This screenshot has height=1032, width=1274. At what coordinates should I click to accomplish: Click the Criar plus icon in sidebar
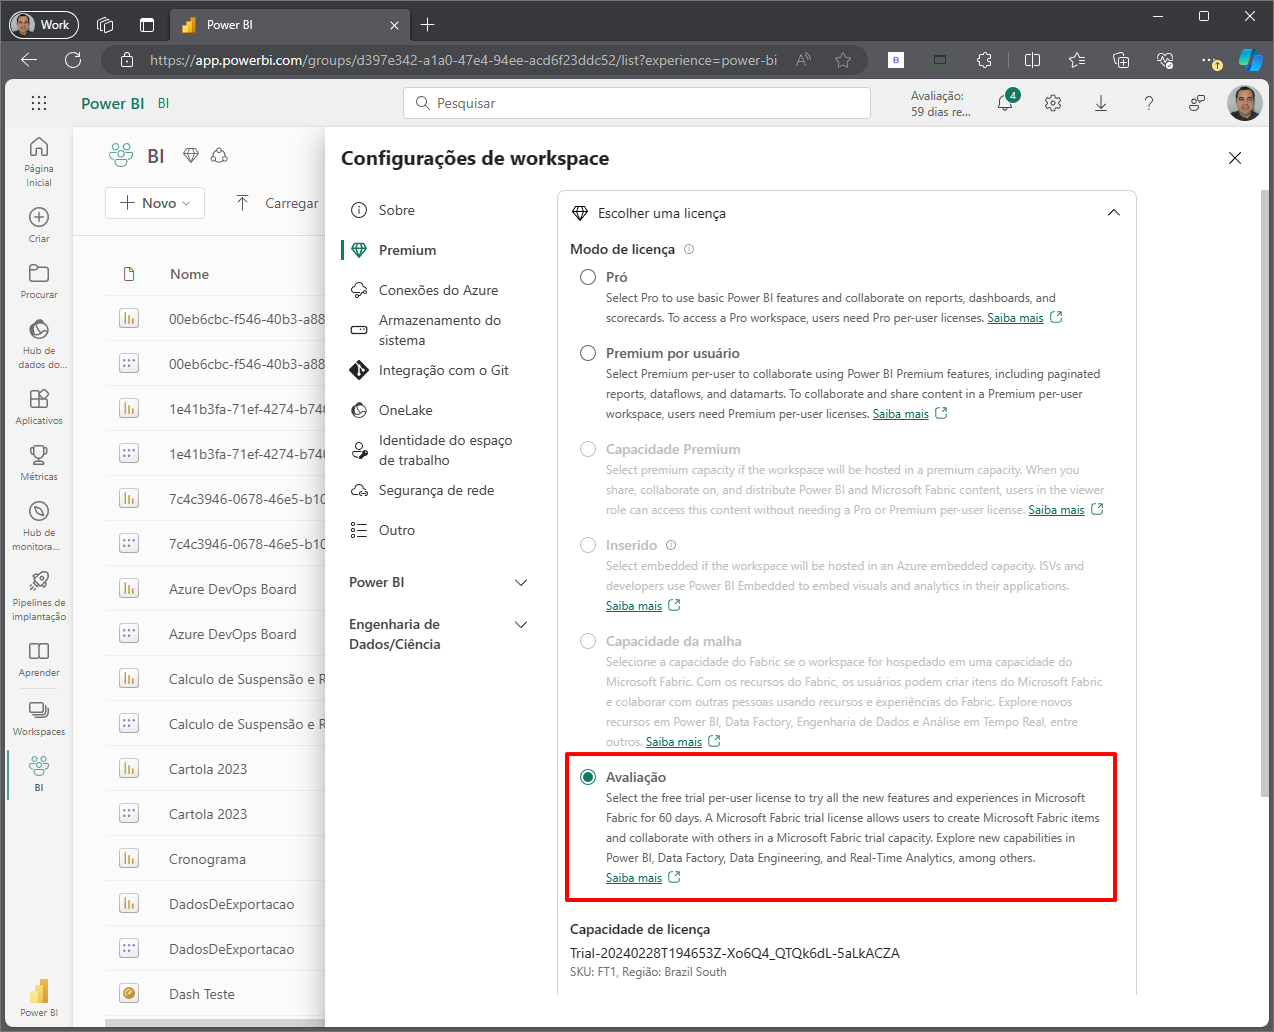39,224
